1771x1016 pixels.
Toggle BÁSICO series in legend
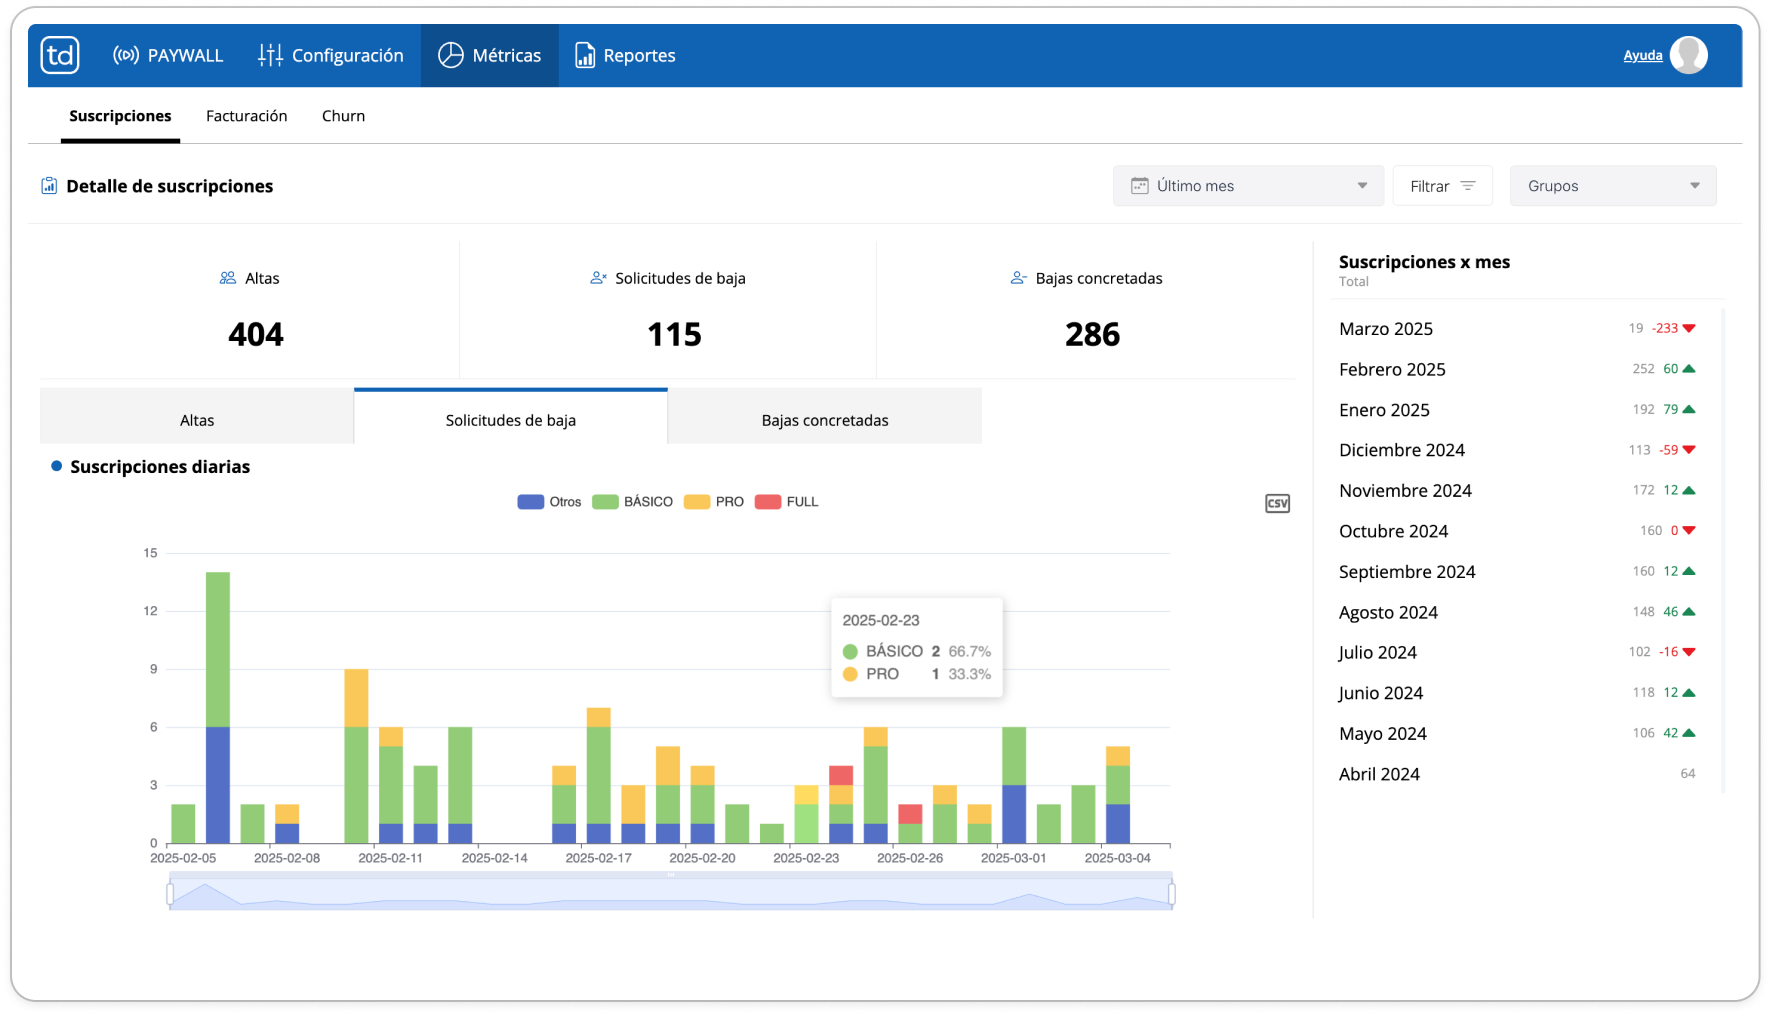click(x=632, y=502)
